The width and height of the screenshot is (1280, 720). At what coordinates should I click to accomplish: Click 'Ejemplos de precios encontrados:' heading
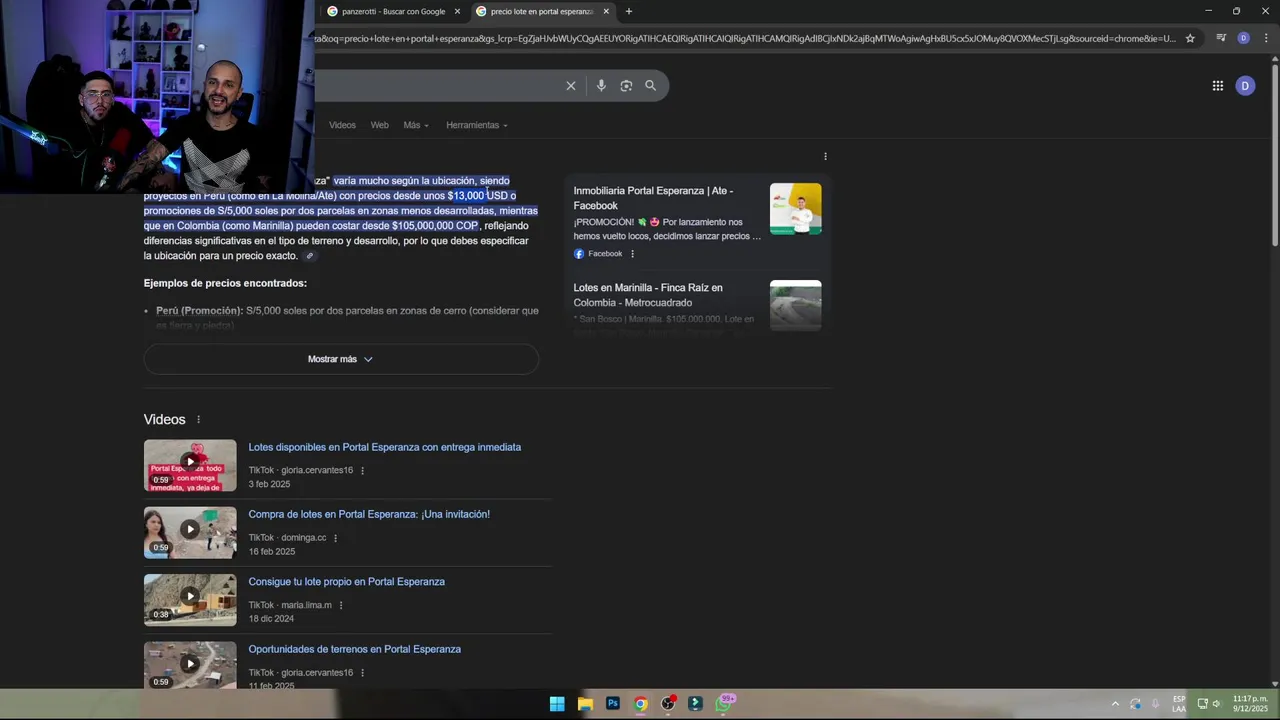225,284
